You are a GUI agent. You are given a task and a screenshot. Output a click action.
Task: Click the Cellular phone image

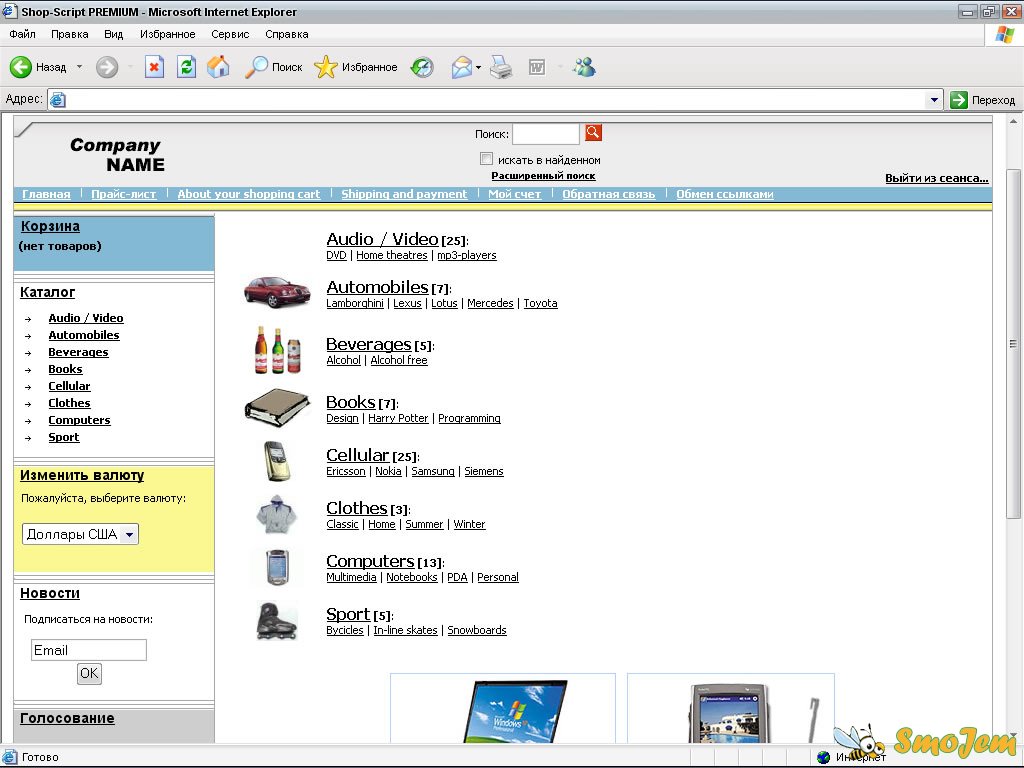coord(277,461)
